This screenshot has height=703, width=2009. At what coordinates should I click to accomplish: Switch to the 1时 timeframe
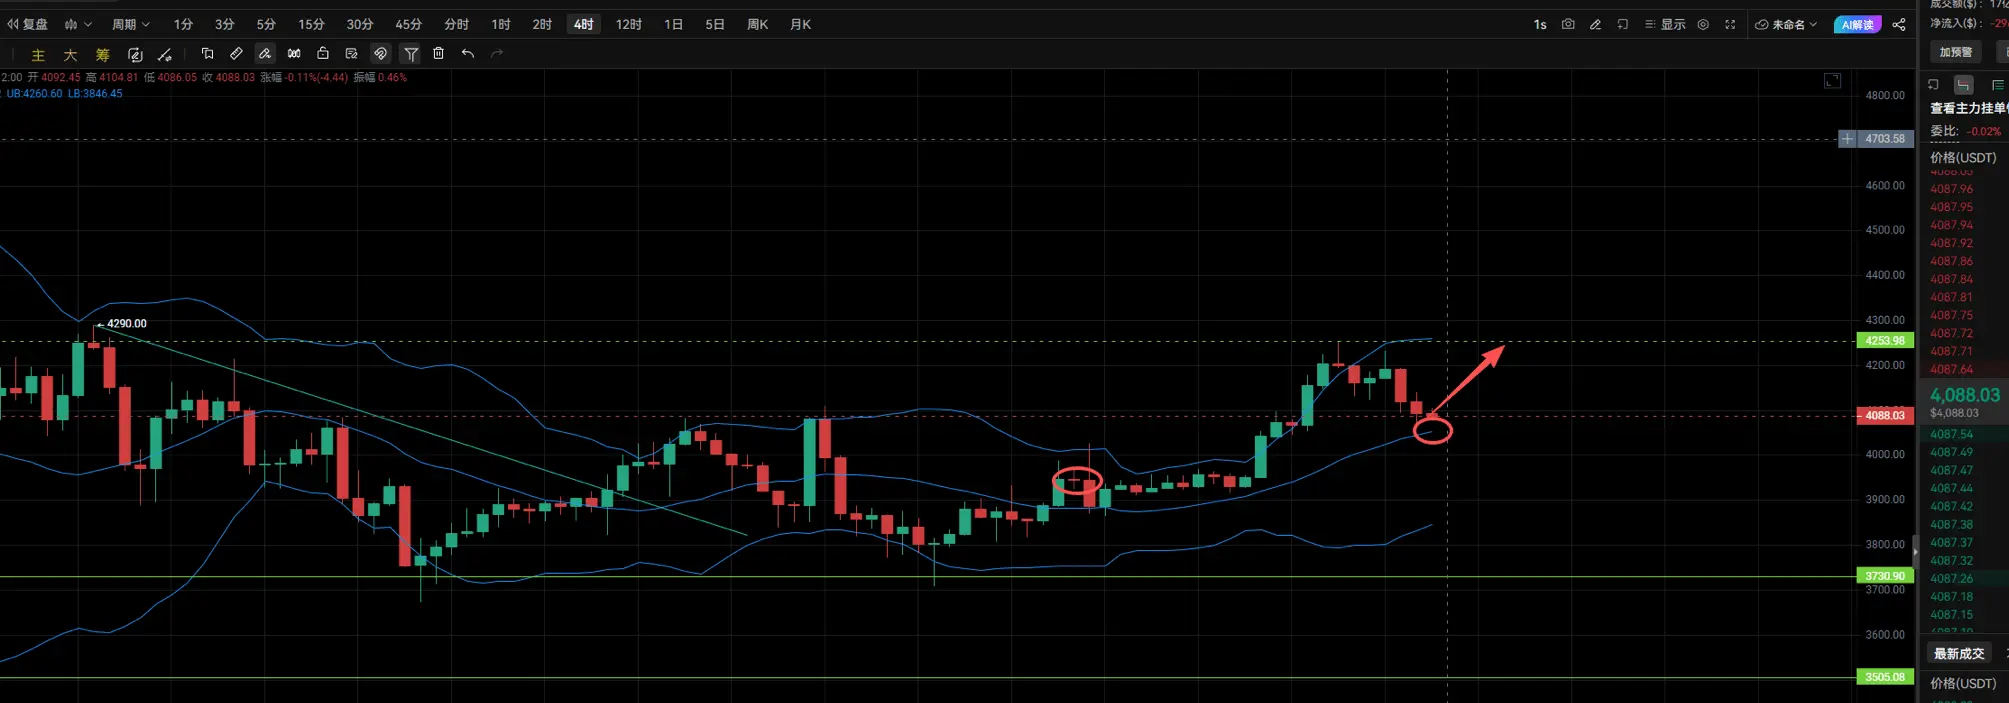[501, 24]
